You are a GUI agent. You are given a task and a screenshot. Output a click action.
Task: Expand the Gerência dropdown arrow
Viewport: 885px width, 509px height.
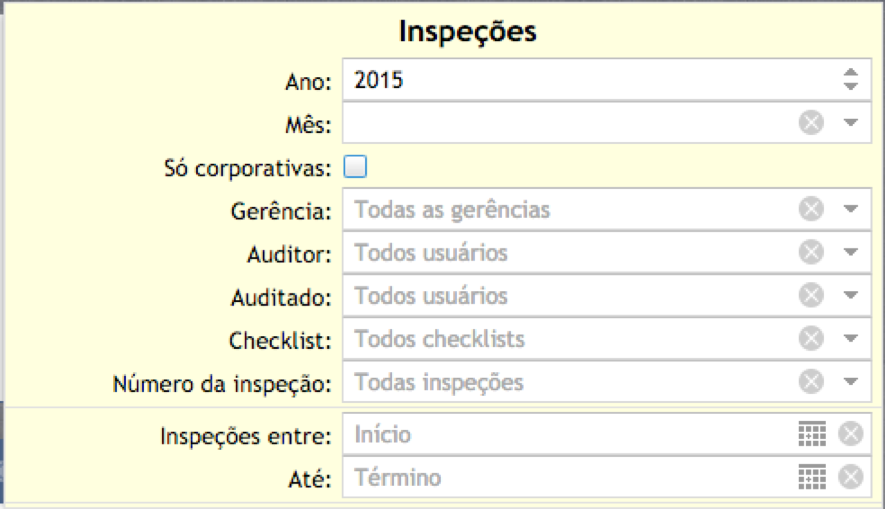(851, 209)
